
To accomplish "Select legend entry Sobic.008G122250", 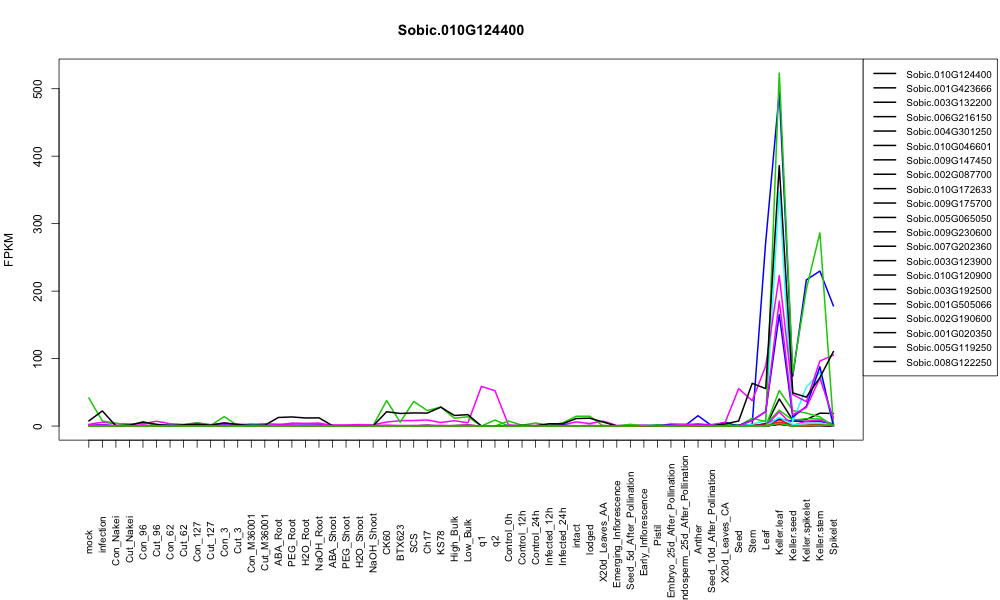I will (948, 362).
